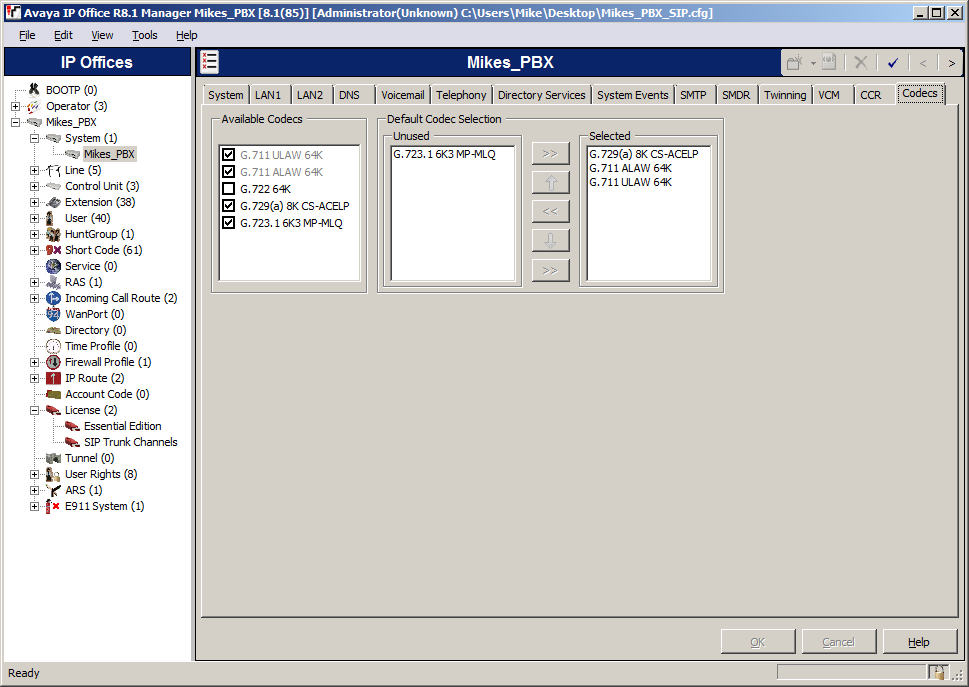Click the Operator tree icon

tap(34, 106)
